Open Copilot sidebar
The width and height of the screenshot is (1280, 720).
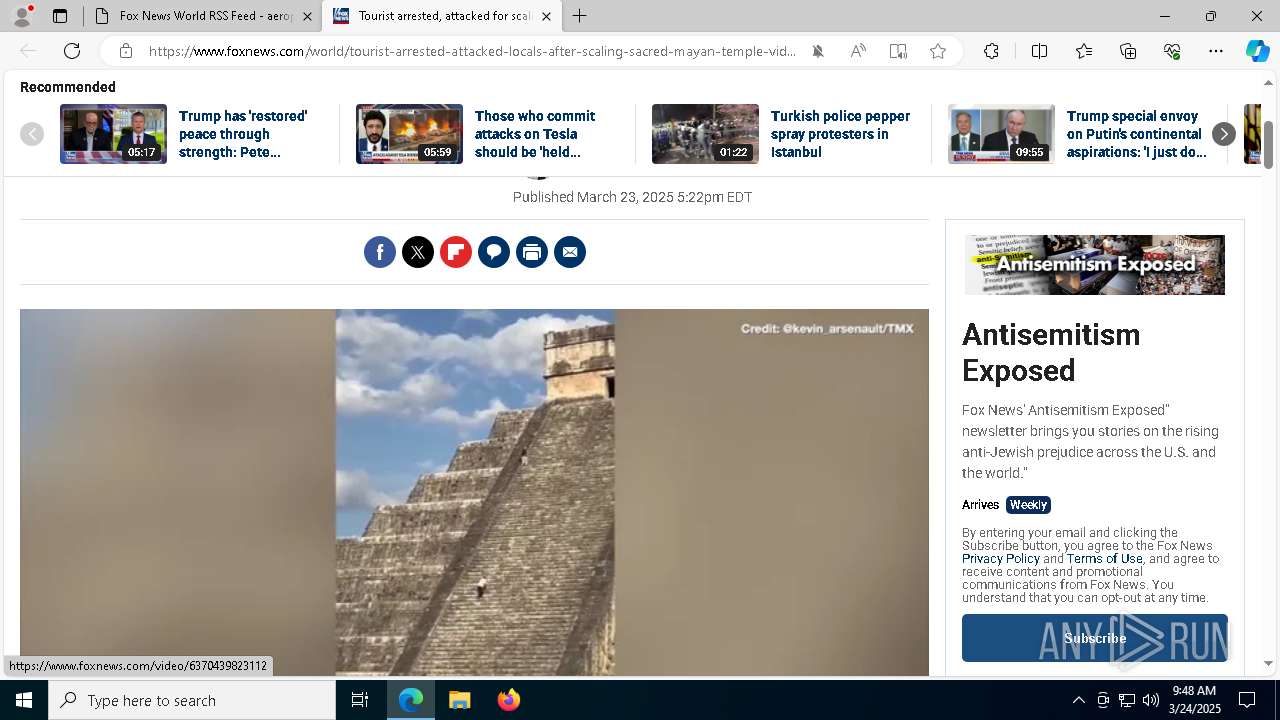[x=1257, y=51]
